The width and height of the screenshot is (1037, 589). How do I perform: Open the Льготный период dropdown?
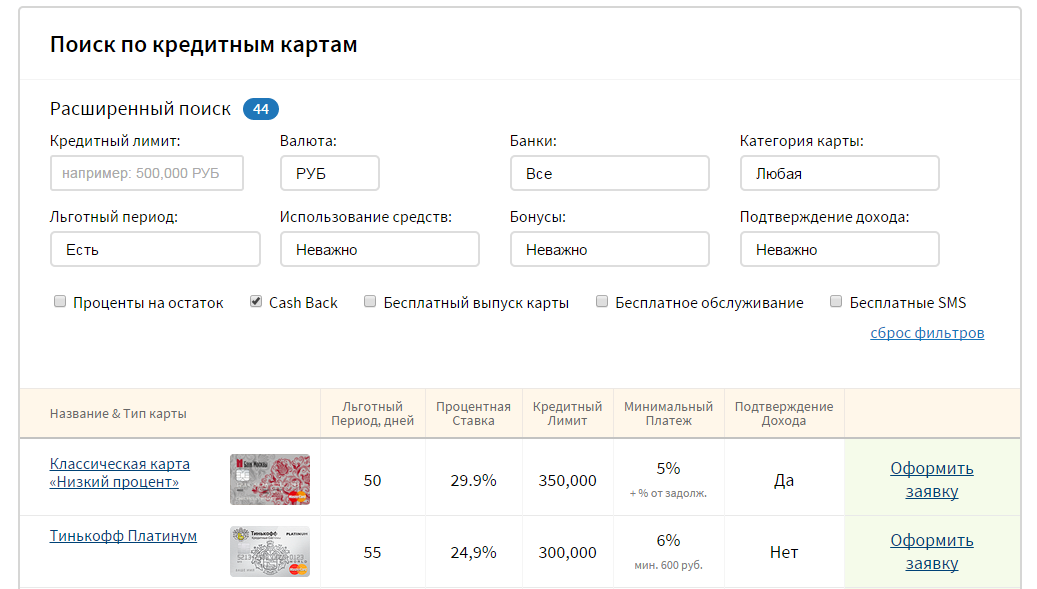tap(155, 249)
